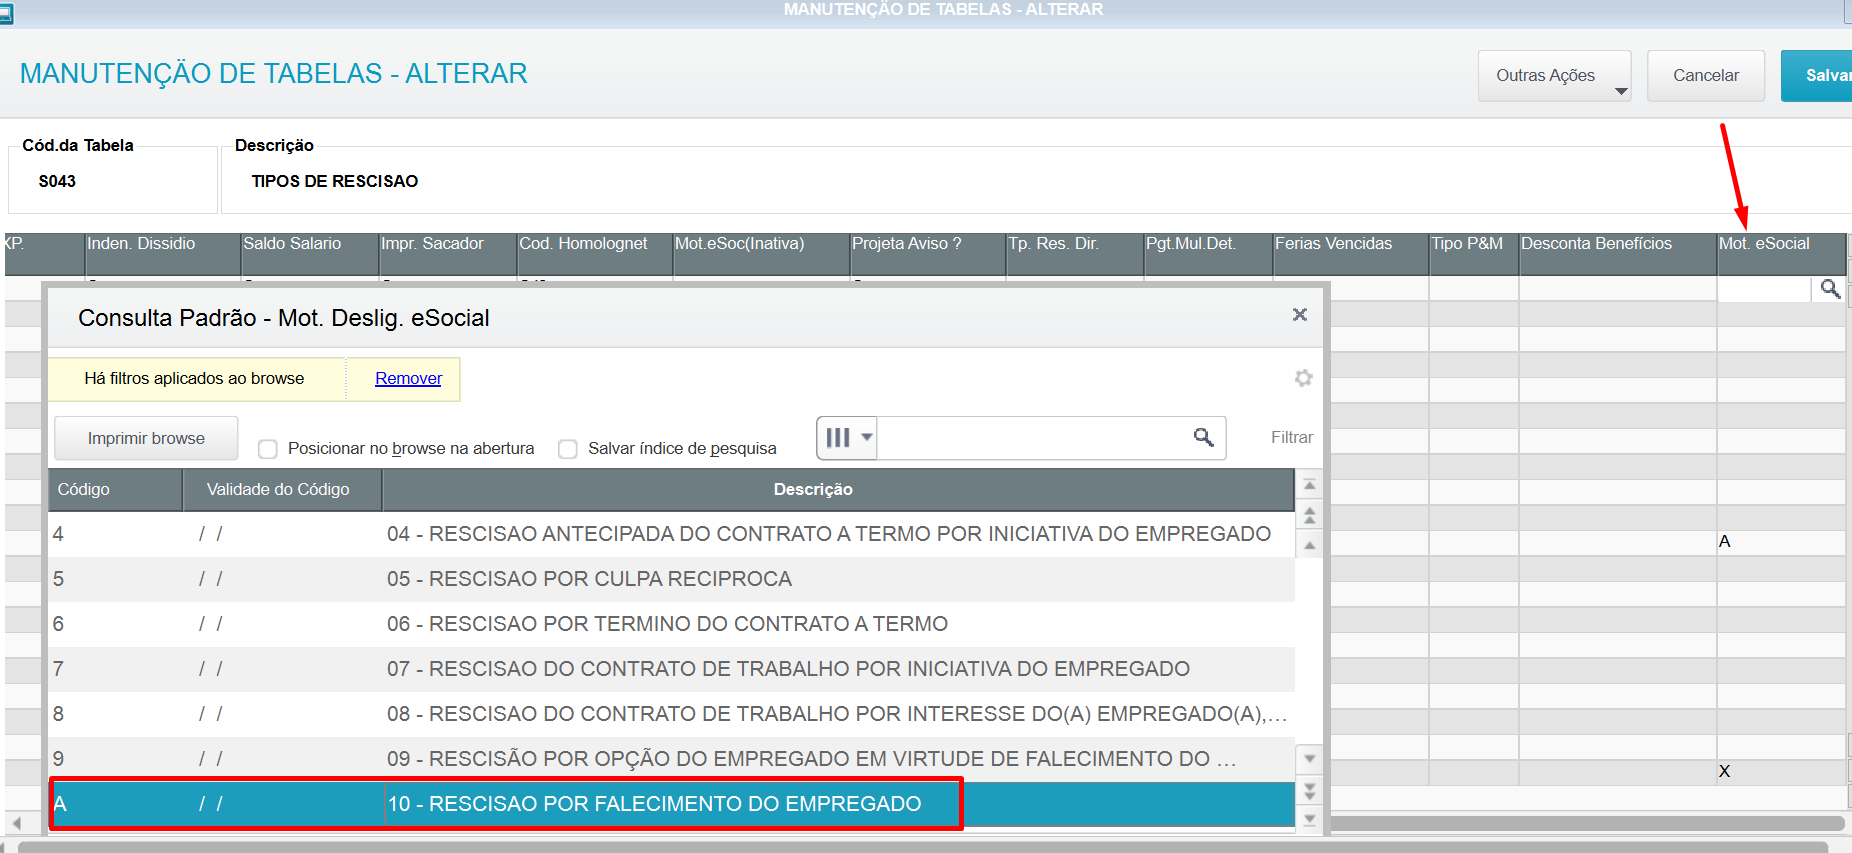Open the column selector dropdown beside the search box
1852x853 pixels.
pos(847,438)
